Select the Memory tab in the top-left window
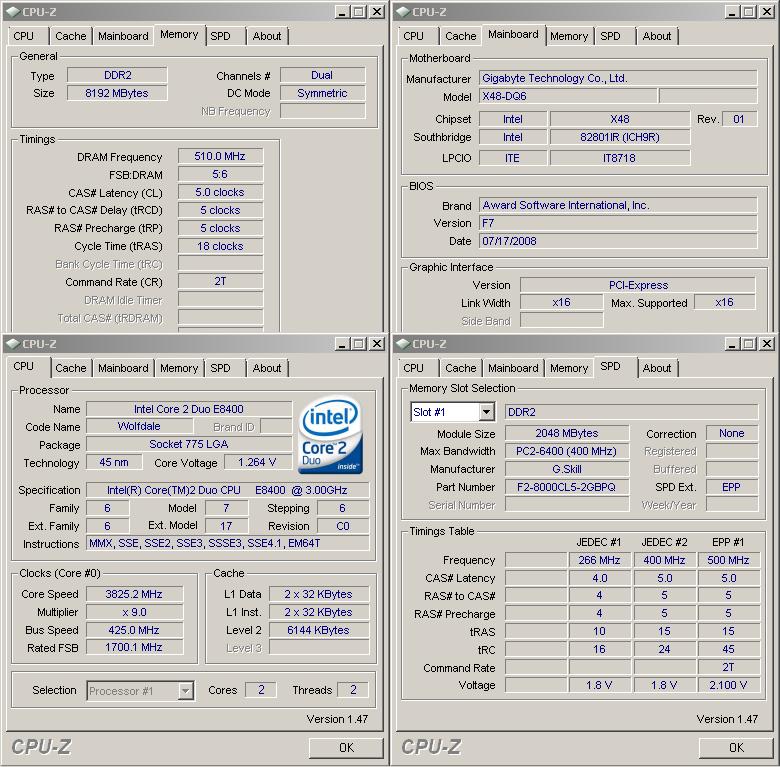780x767 pixels. click(179, 35)
